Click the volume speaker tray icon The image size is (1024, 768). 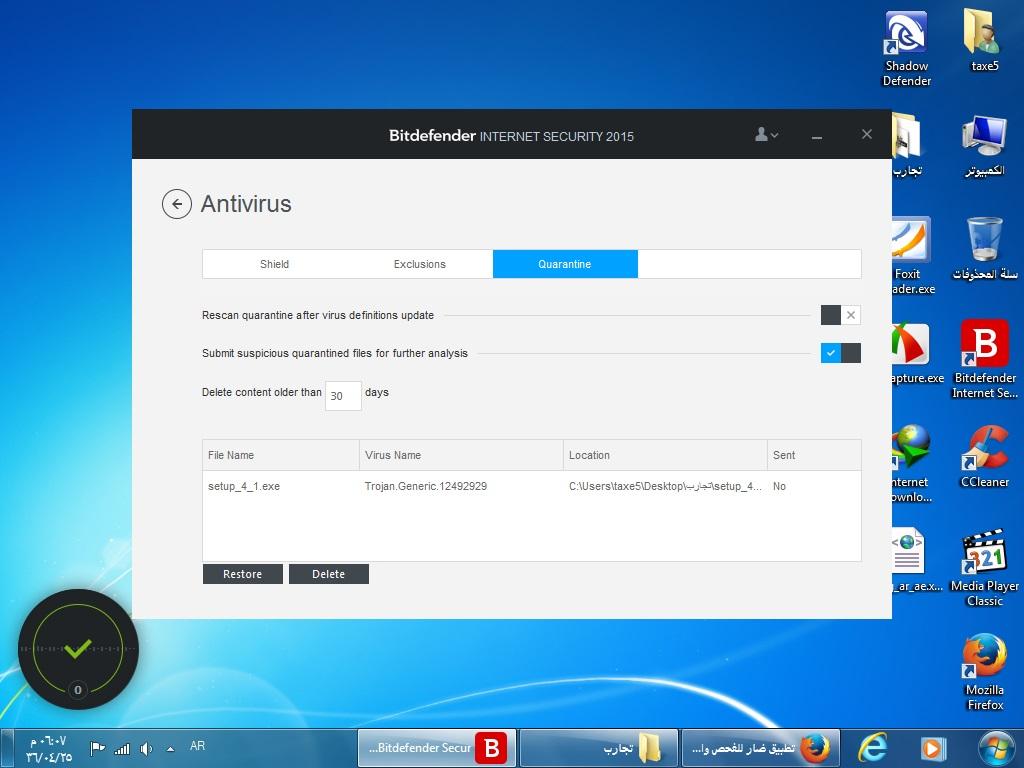(x=146, y=749)
